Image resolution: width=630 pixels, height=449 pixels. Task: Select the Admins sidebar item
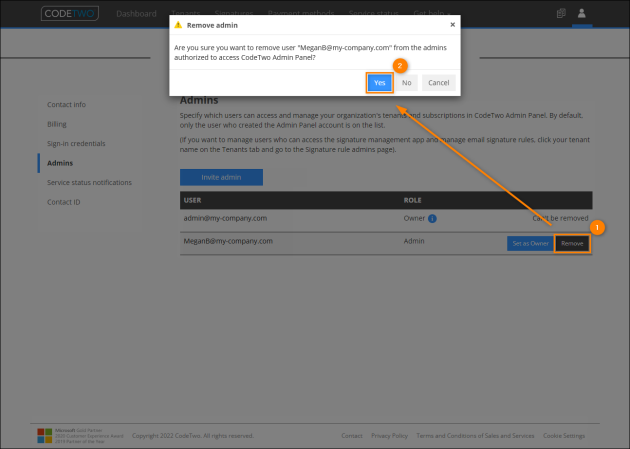[60, 163]
